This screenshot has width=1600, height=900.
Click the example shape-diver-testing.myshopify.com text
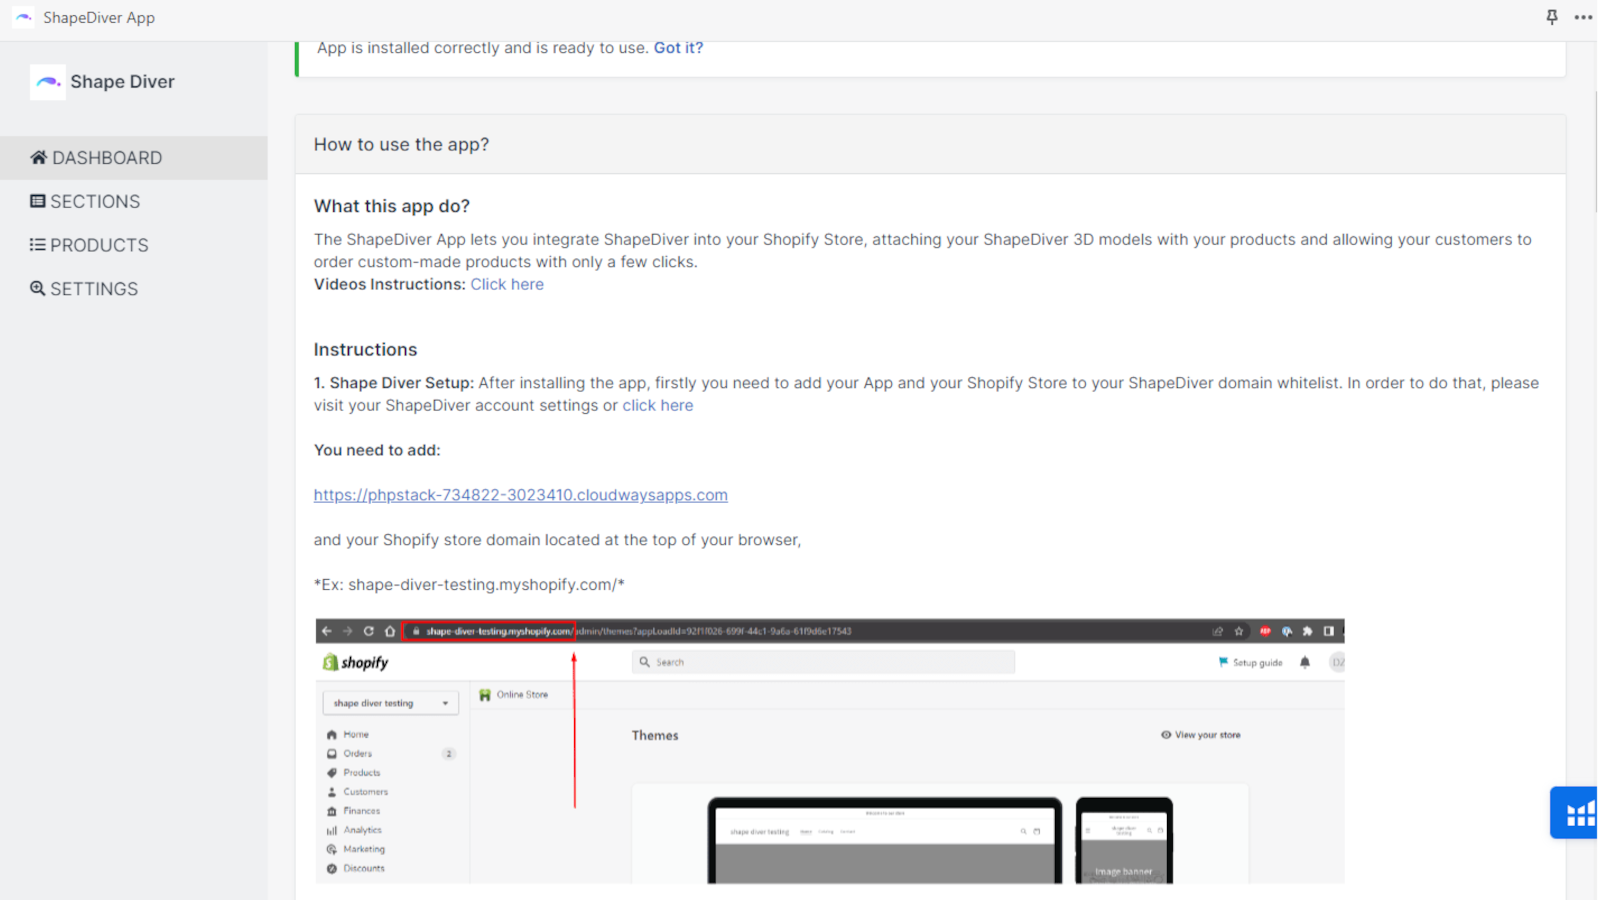tap(469, 585)
